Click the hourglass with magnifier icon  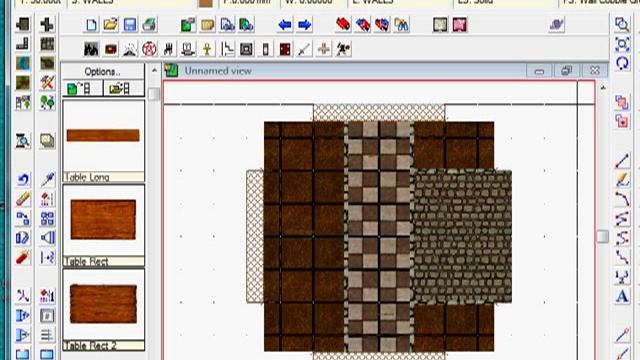(x=23, y=141)
